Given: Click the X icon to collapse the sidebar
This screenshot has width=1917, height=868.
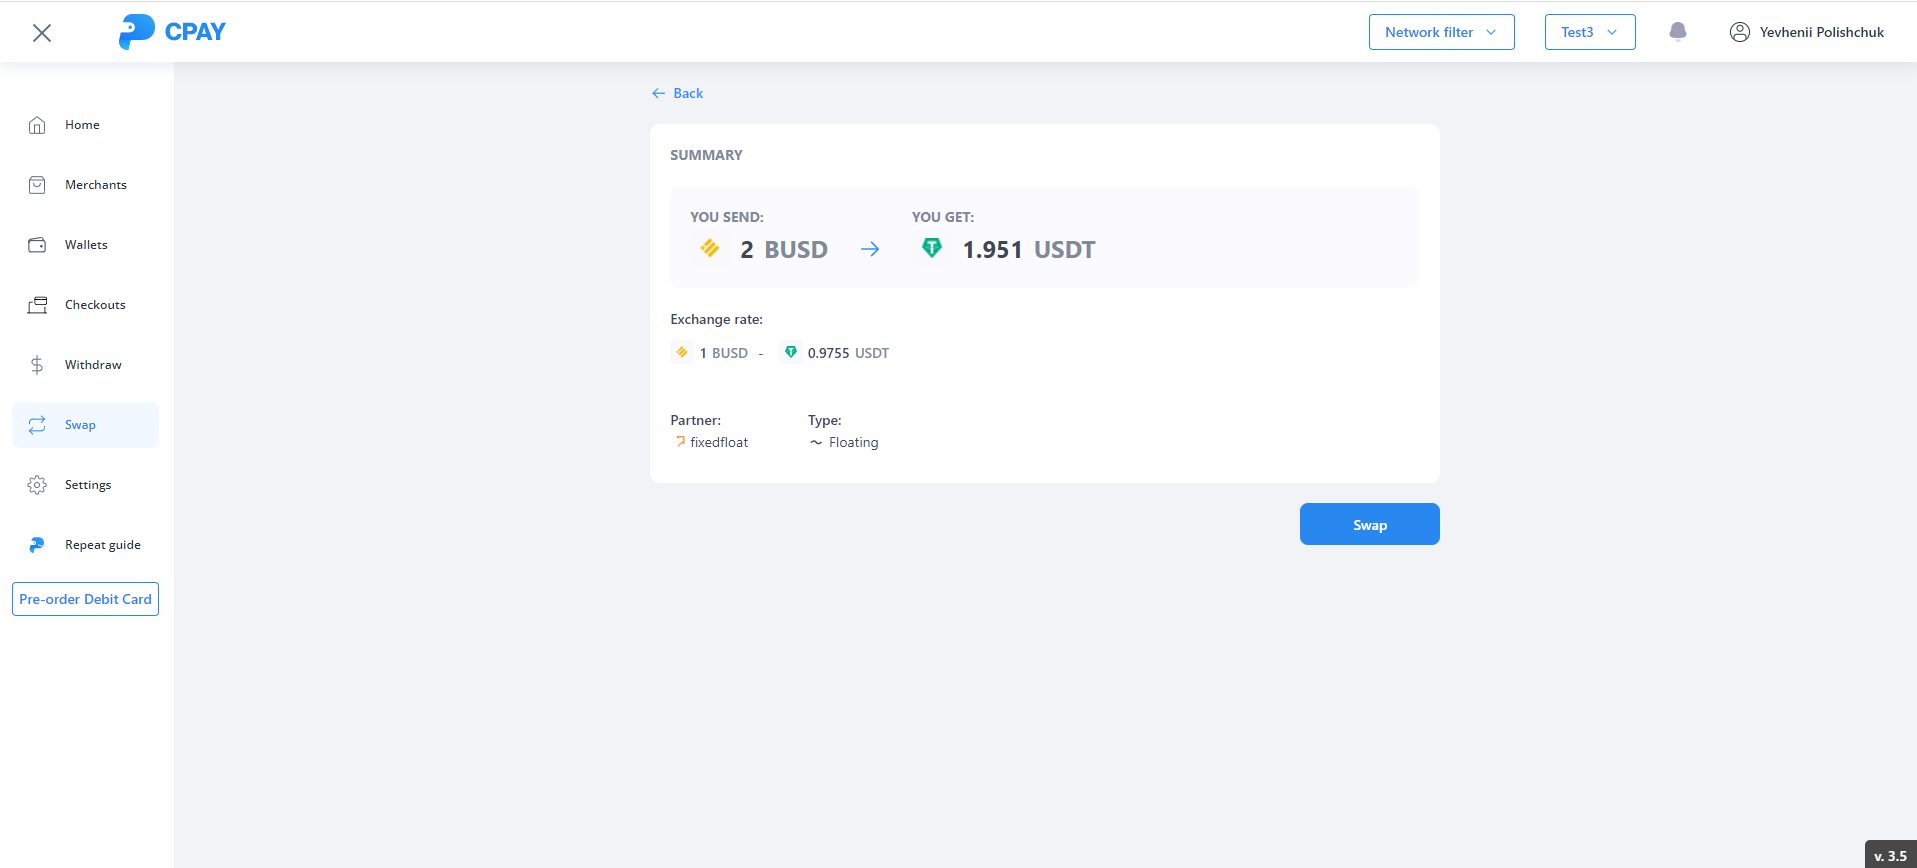Looking at the screenshot, I should 42,33.
